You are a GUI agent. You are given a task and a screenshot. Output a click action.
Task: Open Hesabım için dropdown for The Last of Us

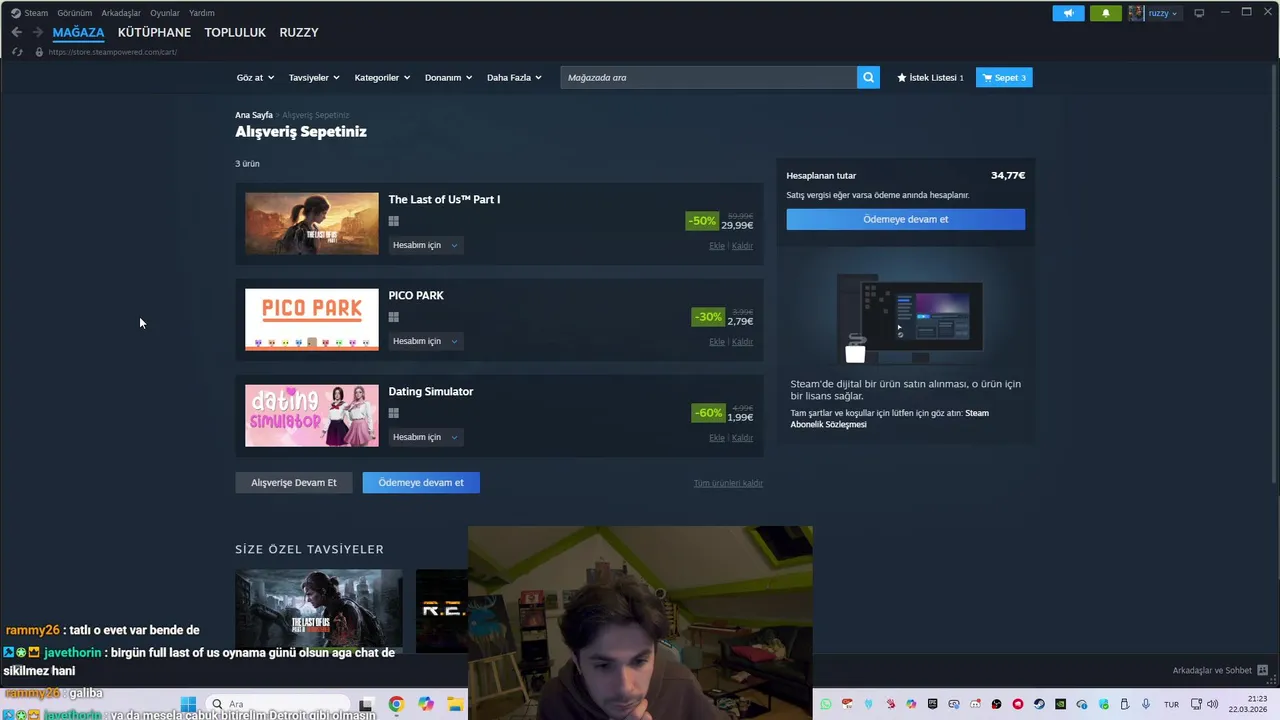425,245
